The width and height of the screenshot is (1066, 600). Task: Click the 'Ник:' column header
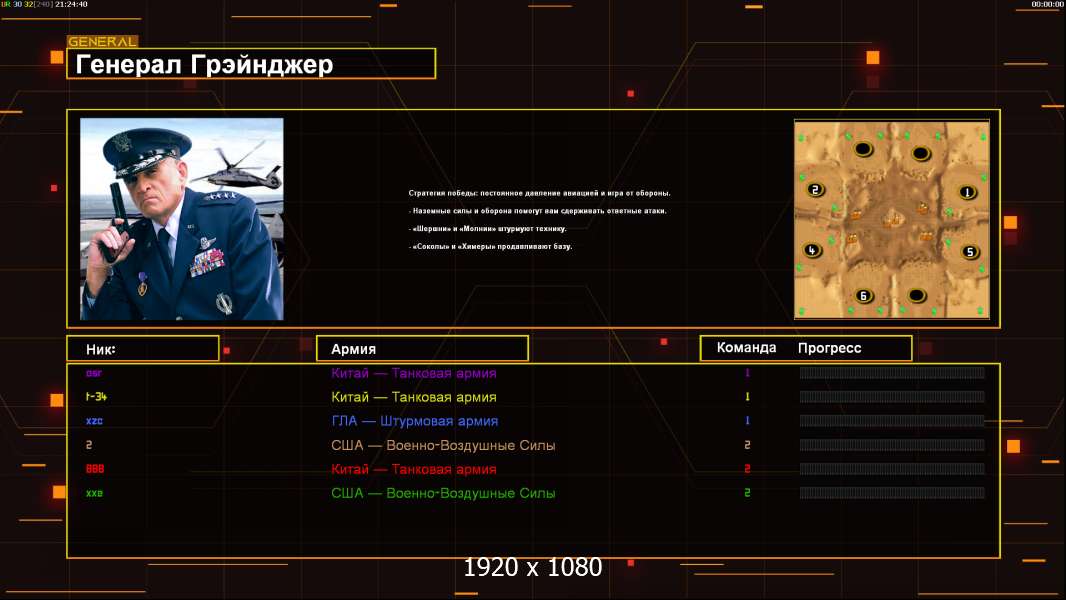tap(142, 349)
